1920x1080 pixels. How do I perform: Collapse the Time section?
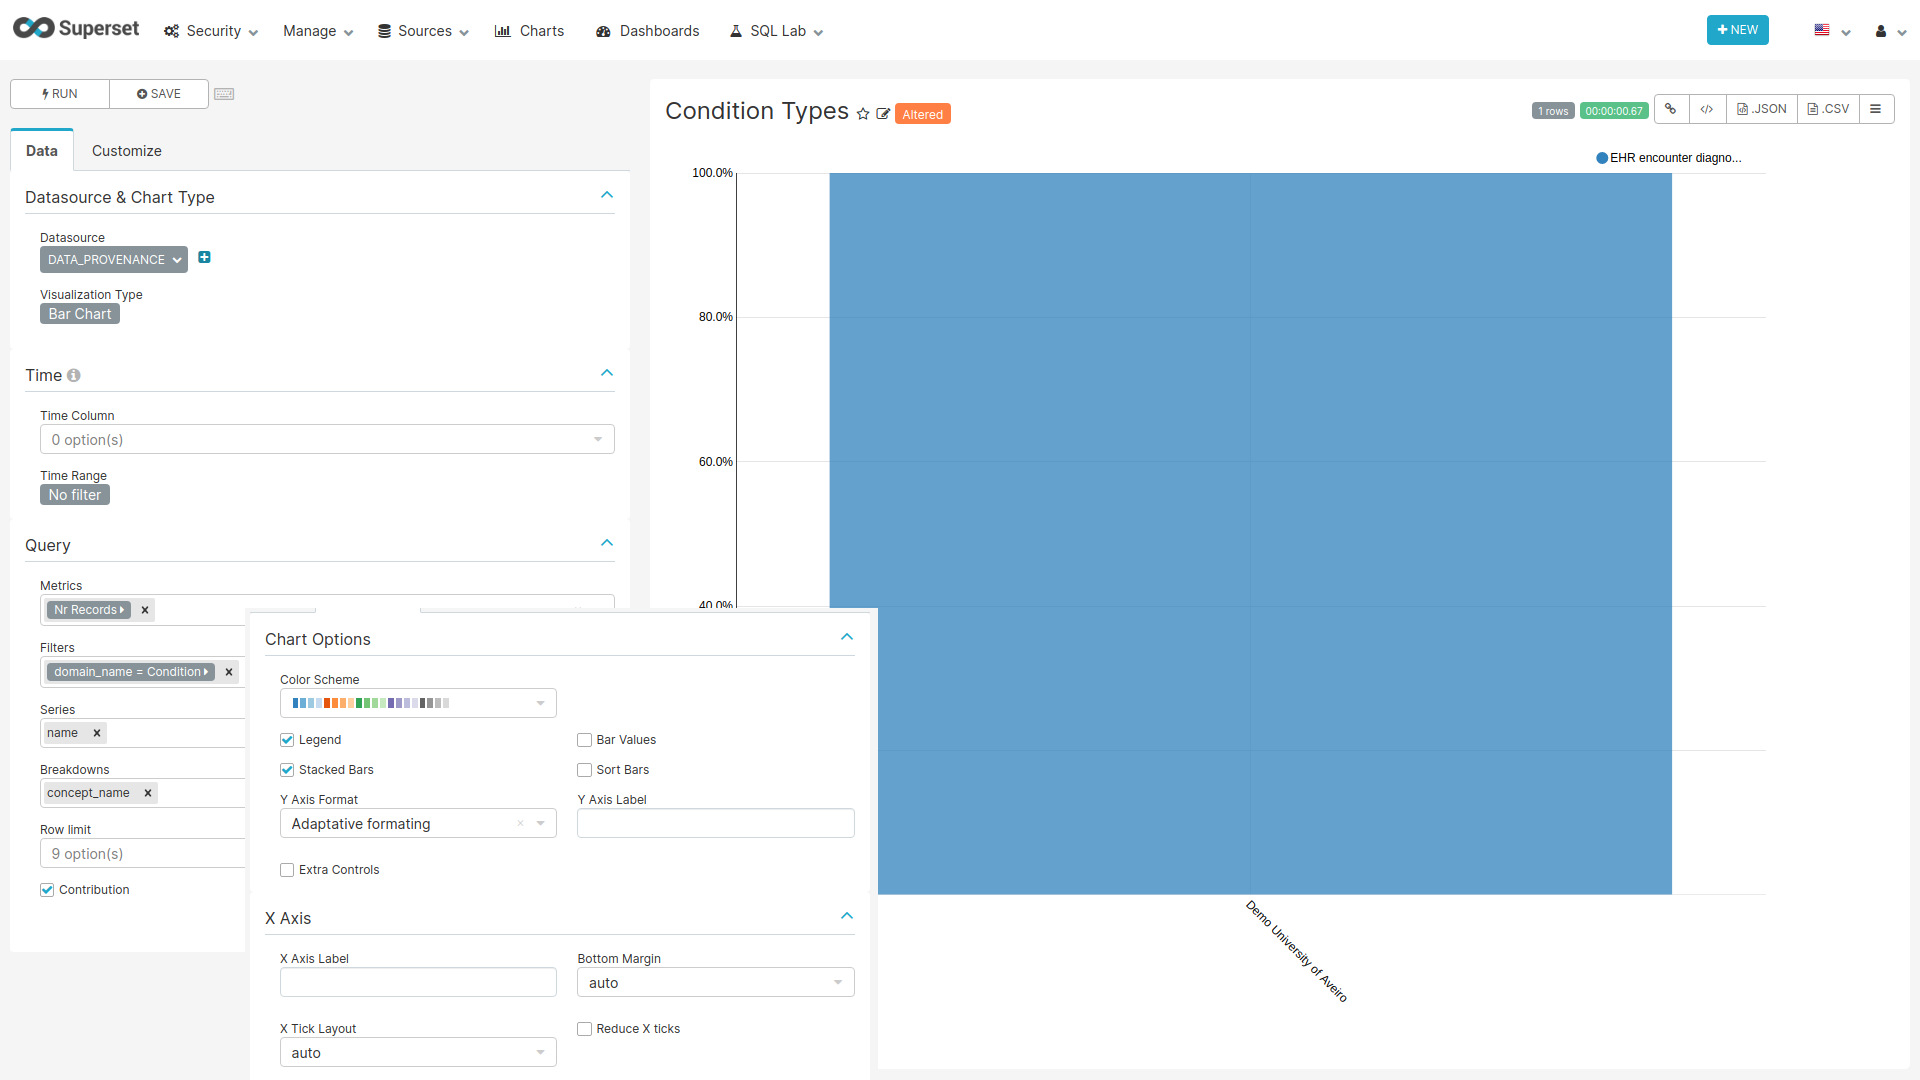(607, 373)
